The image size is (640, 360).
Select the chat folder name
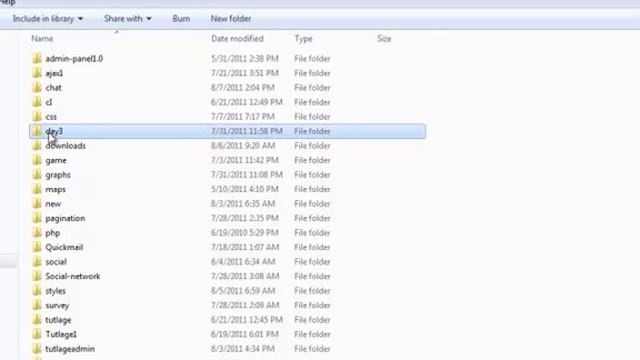(x=53, y=88)
